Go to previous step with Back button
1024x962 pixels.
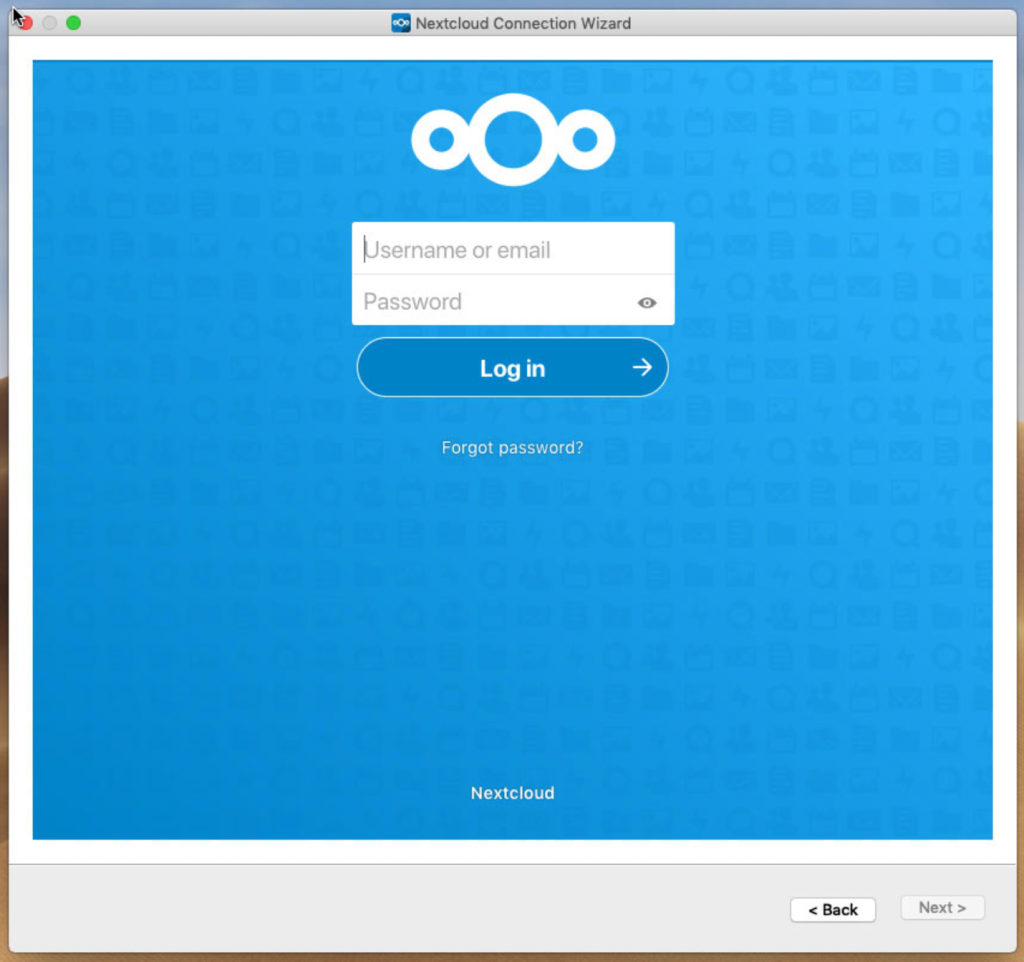(x=833, y=909)
